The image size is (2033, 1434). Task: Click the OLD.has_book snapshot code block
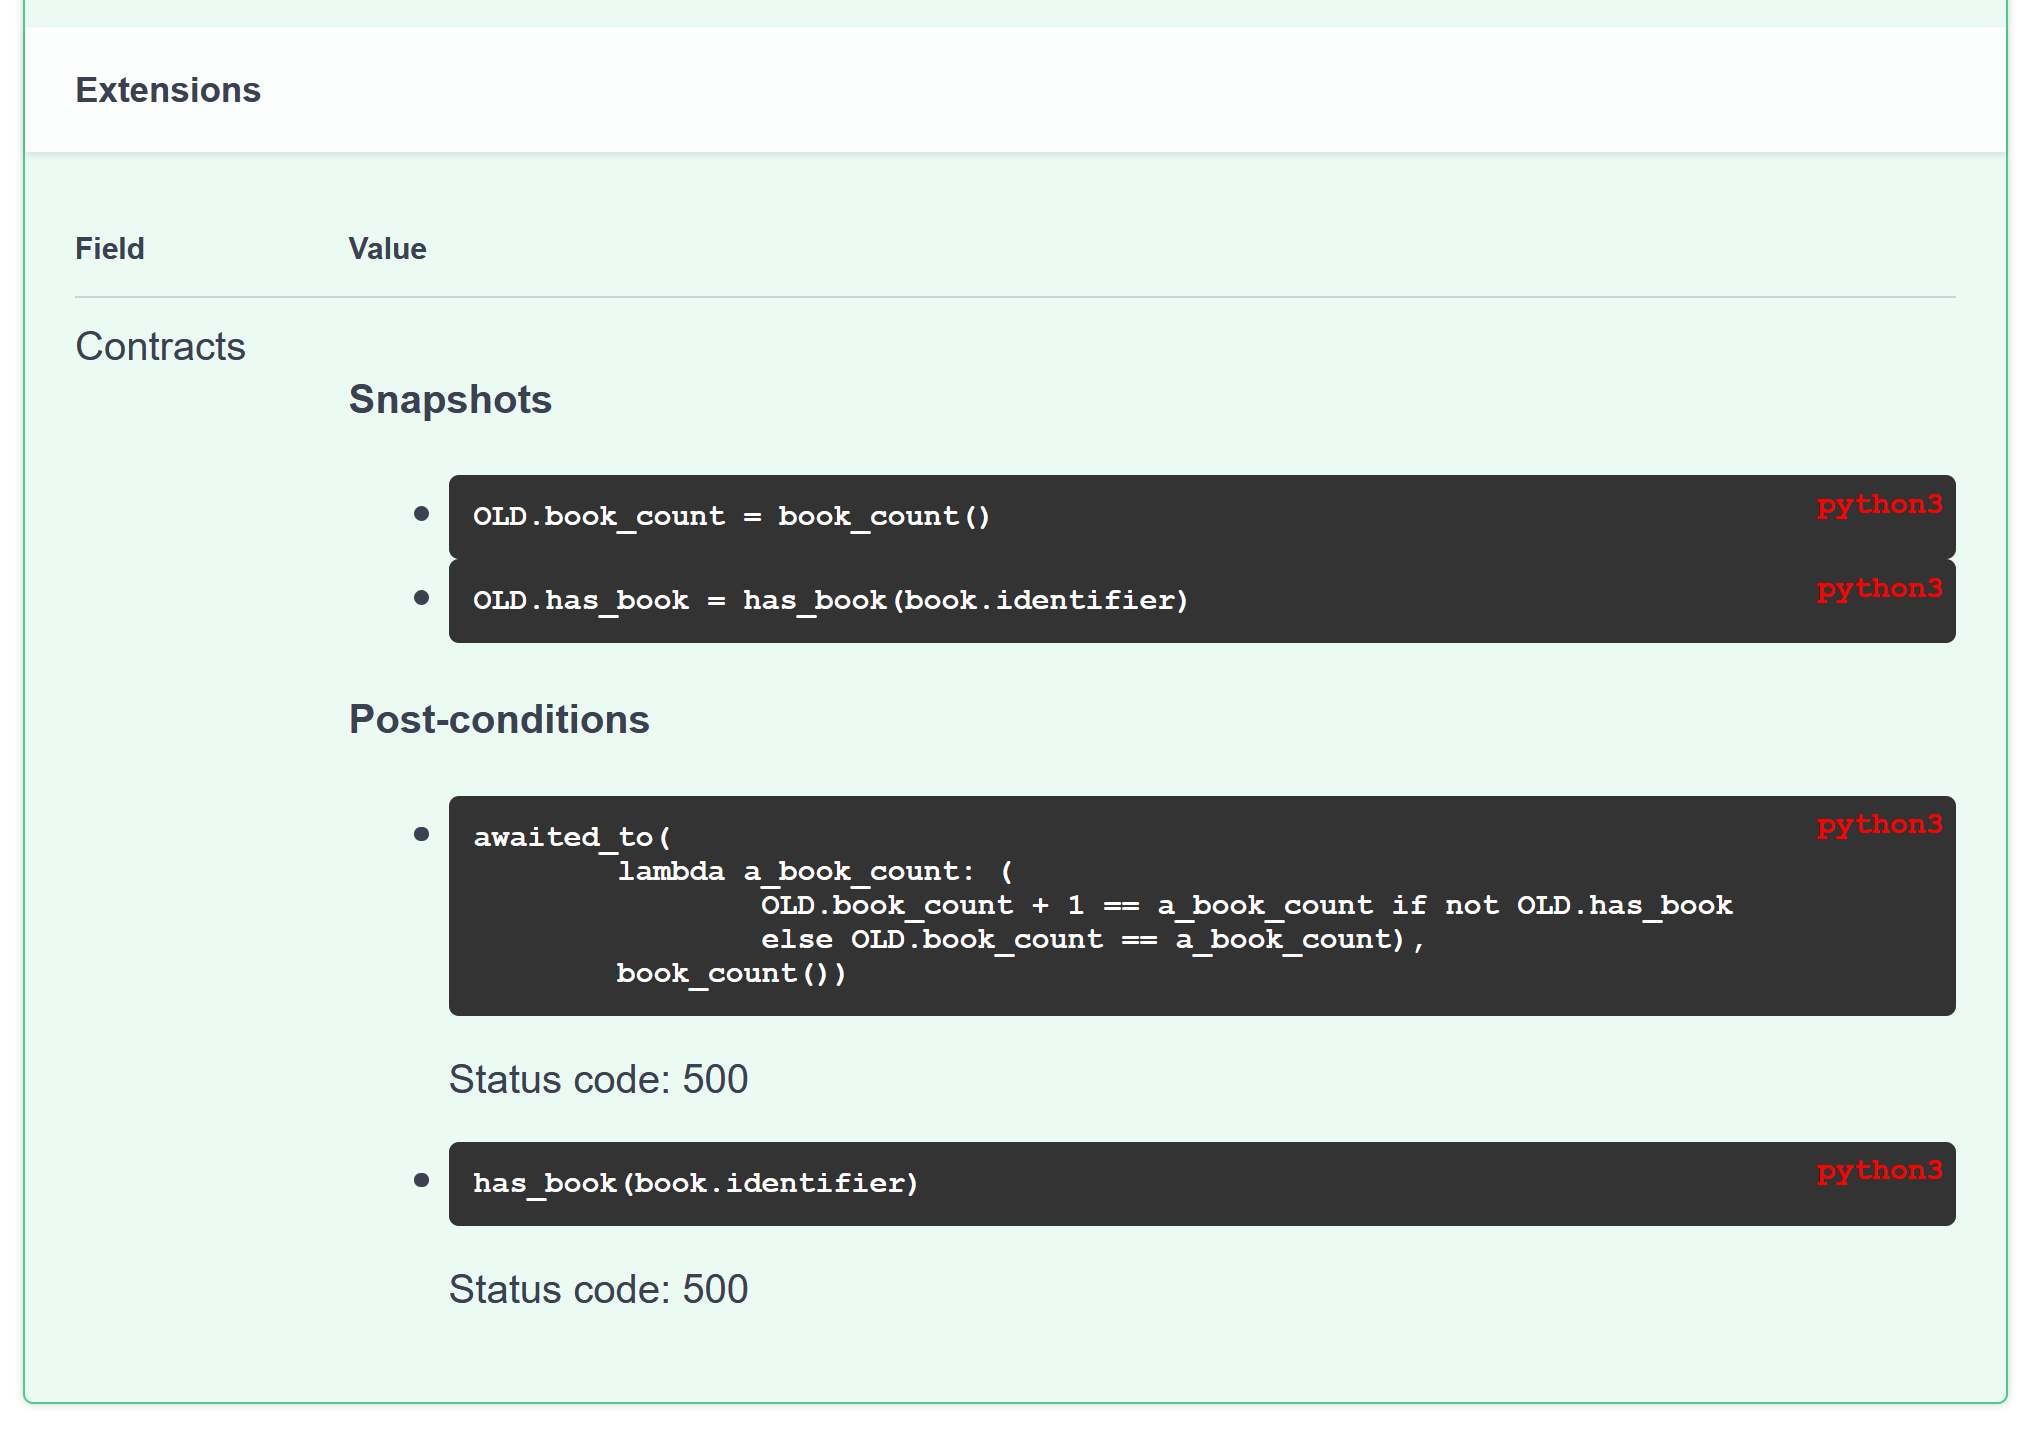830,601
